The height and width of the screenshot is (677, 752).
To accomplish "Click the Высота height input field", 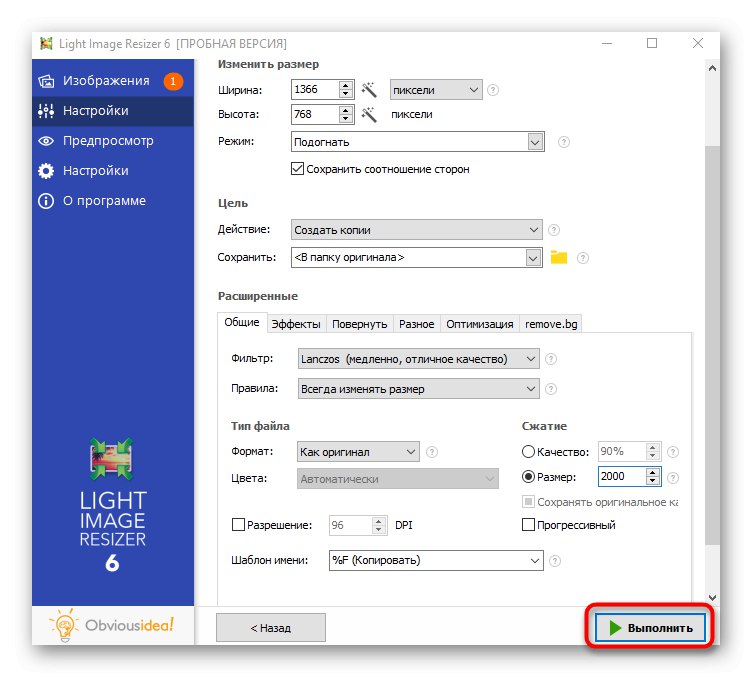I will (314, 114).
